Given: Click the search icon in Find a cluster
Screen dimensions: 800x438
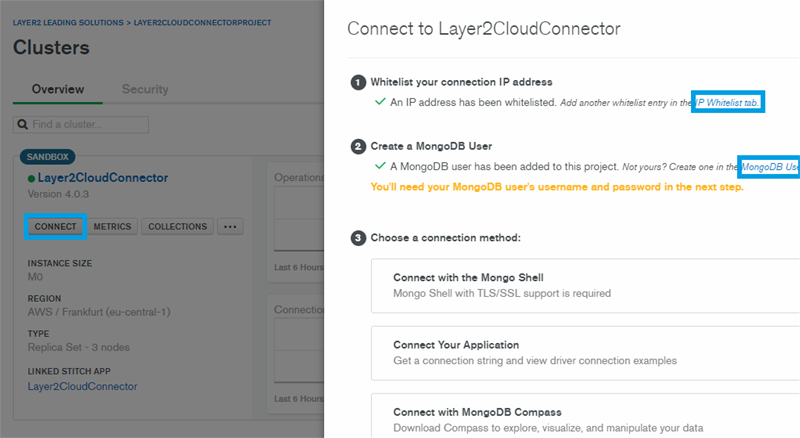Looking at the screenshot, I should [21, 125].
